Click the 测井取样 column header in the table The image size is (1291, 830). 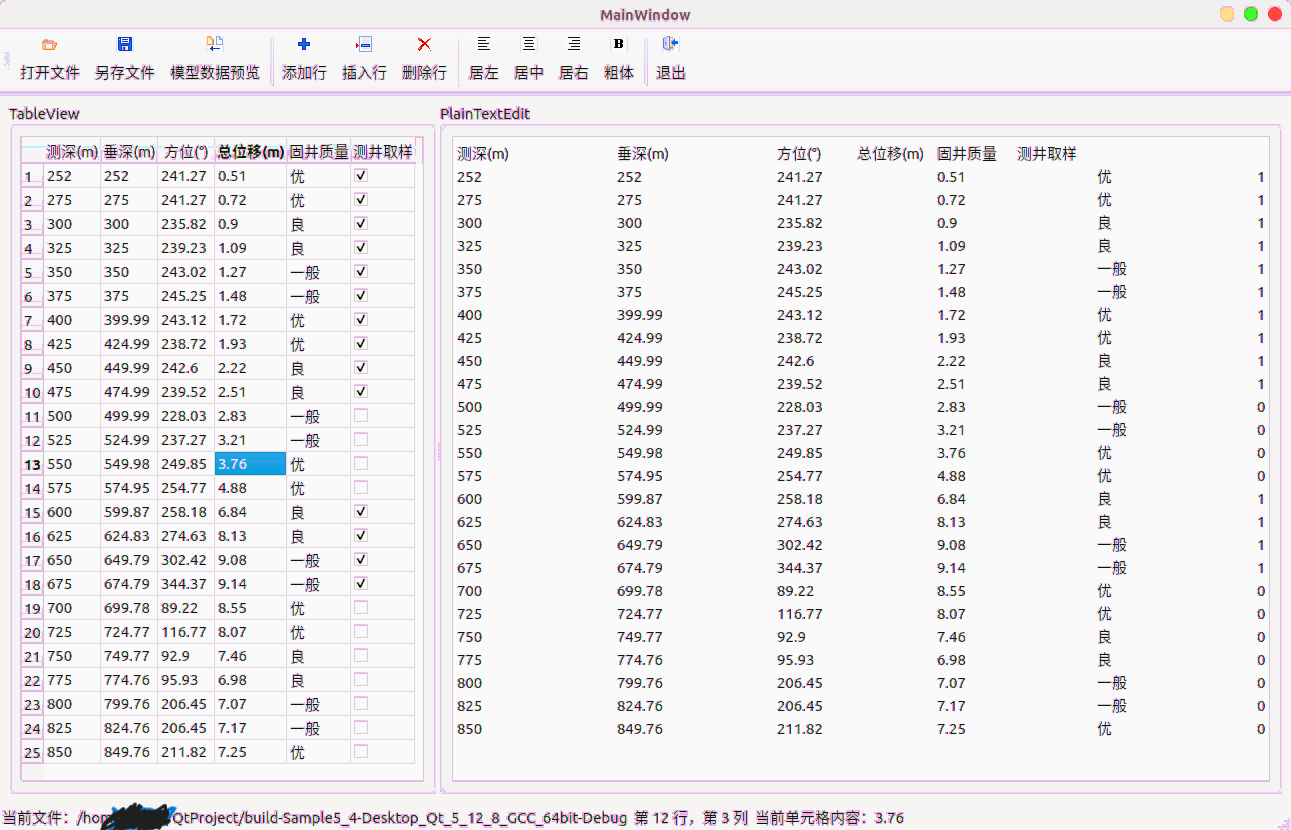pyautogui.click(x=383, y=152)
